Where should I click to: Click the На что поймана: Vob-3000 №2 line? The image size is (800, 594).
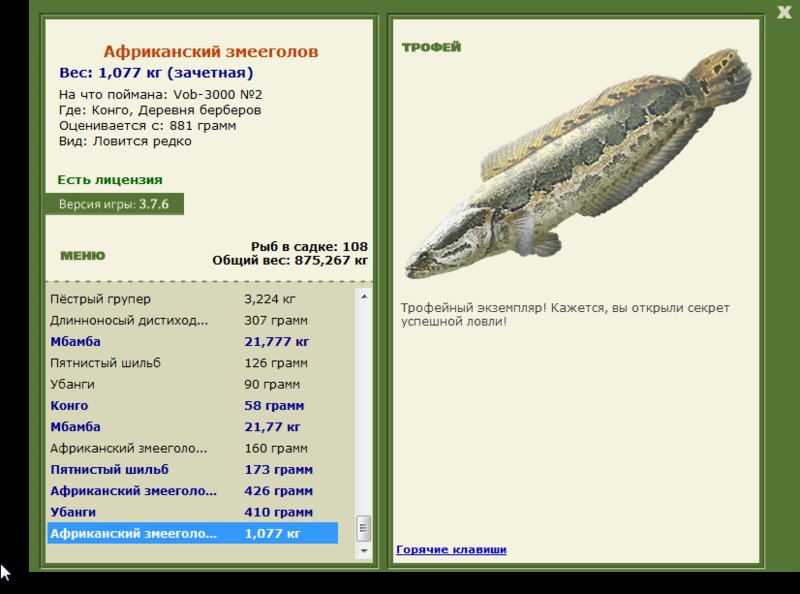click(x=161, y=94)
